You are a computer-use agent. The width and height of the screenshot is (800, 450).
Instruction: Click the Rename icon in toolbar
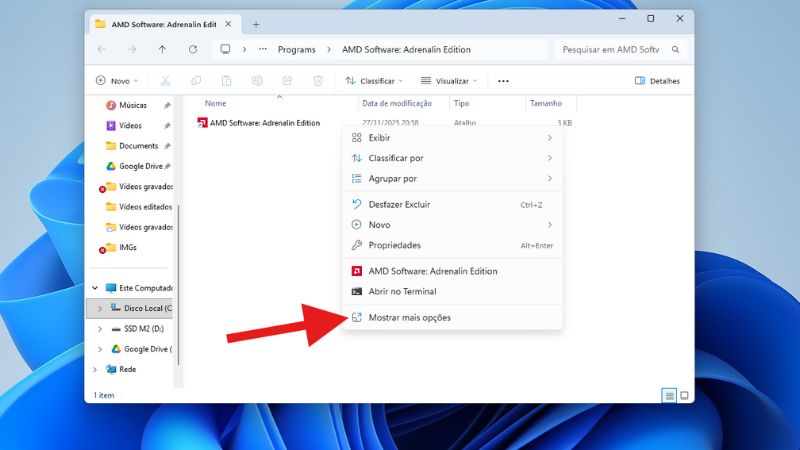257,81
